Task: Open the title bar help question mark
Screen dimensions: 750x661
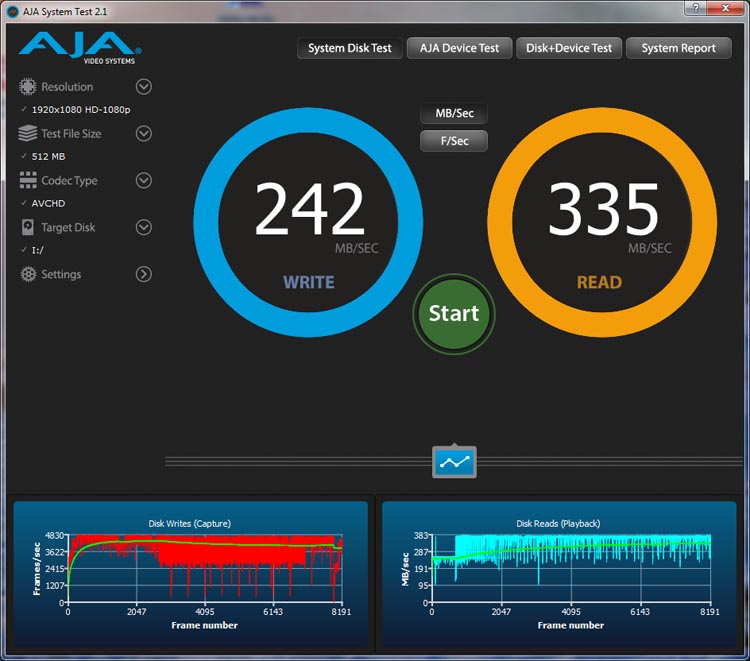Action: click(x=695, y=8)
